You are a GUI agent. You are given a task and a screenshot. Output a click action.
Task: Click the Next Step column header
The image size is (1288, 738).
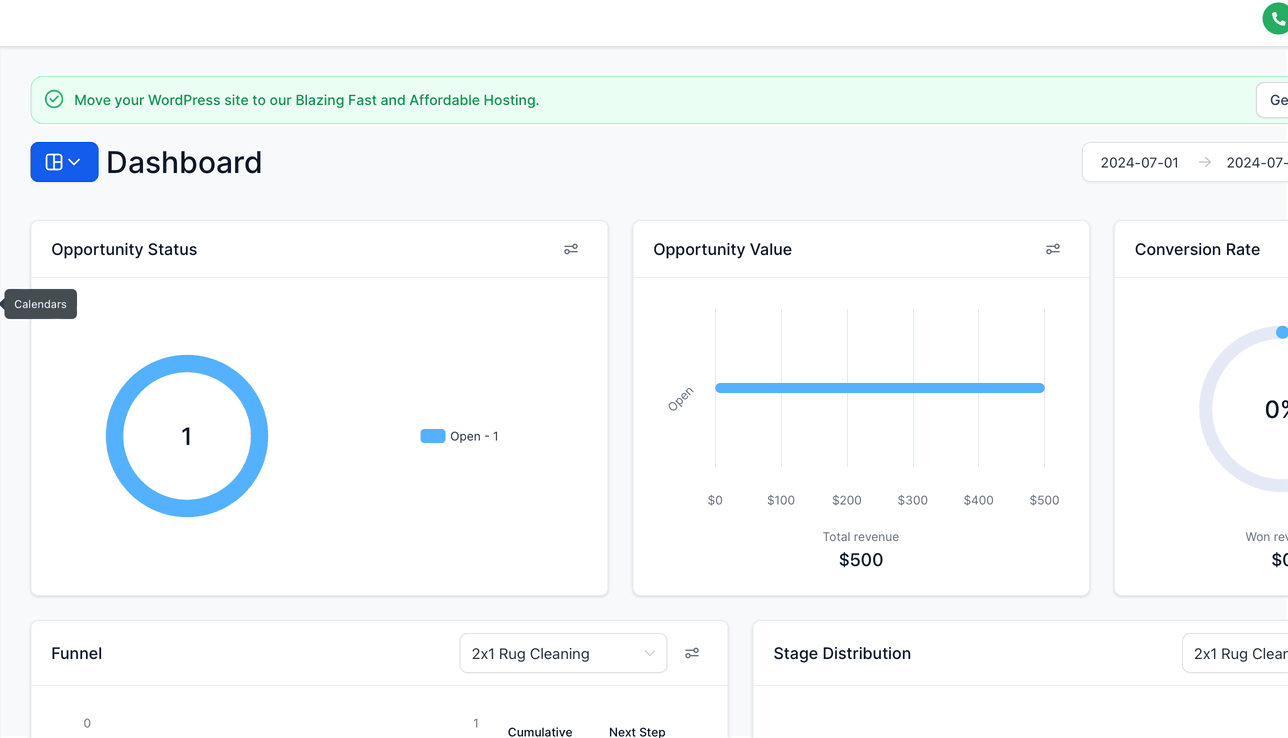pyautogui.click(x=637, y=732)
